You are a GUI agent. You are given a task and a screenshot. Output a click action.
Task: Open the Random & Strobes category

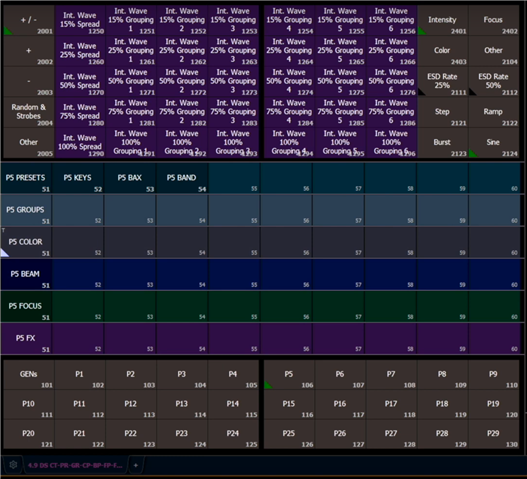[x=29, y=112]
